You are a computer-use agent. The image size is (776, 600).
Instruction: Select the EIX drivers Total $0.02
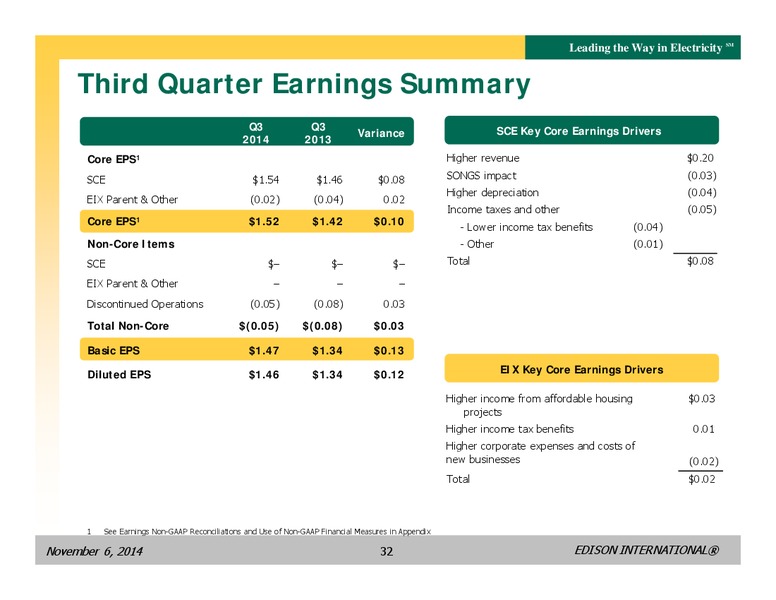(x=702, y=479)
